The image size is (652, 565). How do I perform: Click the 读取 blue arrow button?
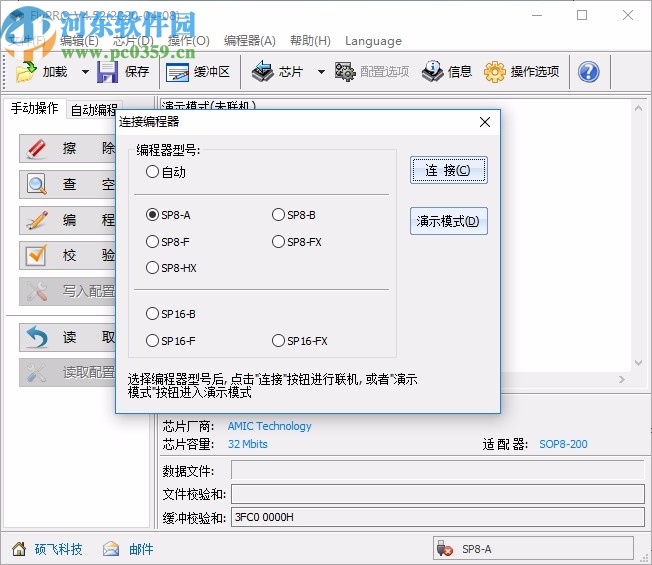(68, 337)
